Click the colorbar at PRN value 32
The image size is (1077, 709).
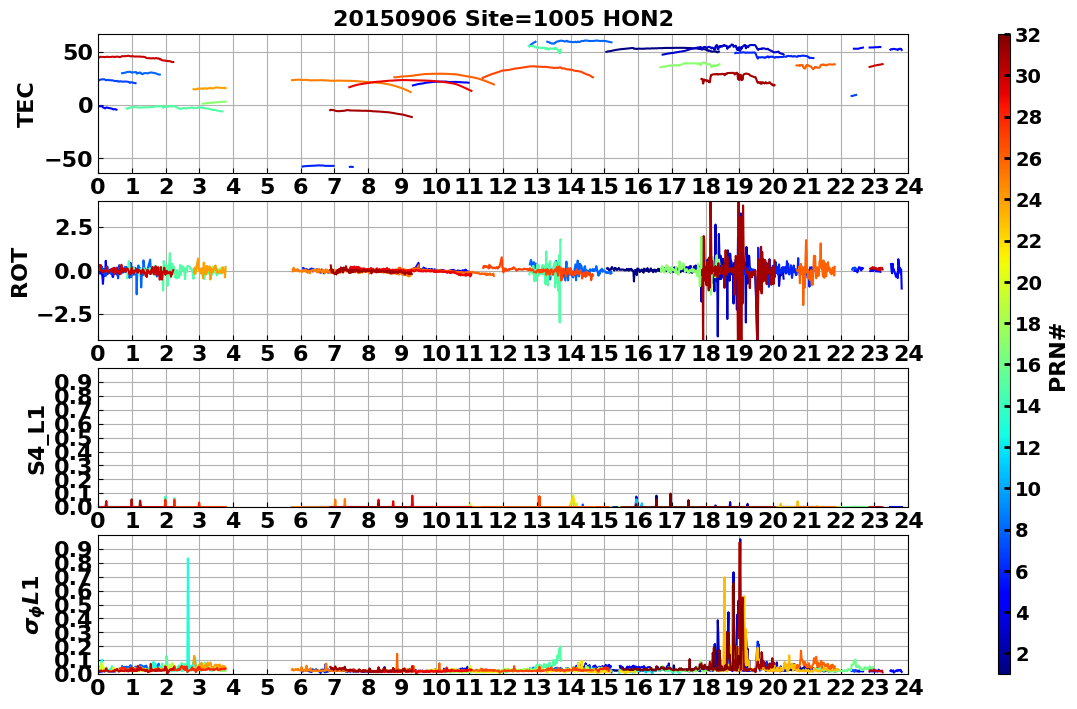pyautogui.click(x=1004, y=36)
